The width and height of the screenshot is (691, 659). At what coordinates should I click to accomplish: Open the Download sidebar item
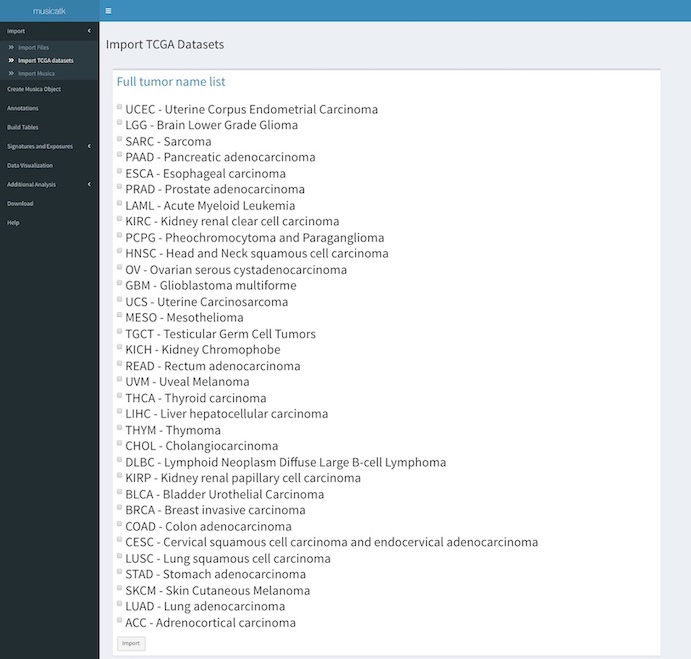pyautogui.click(x=20, y=203)
